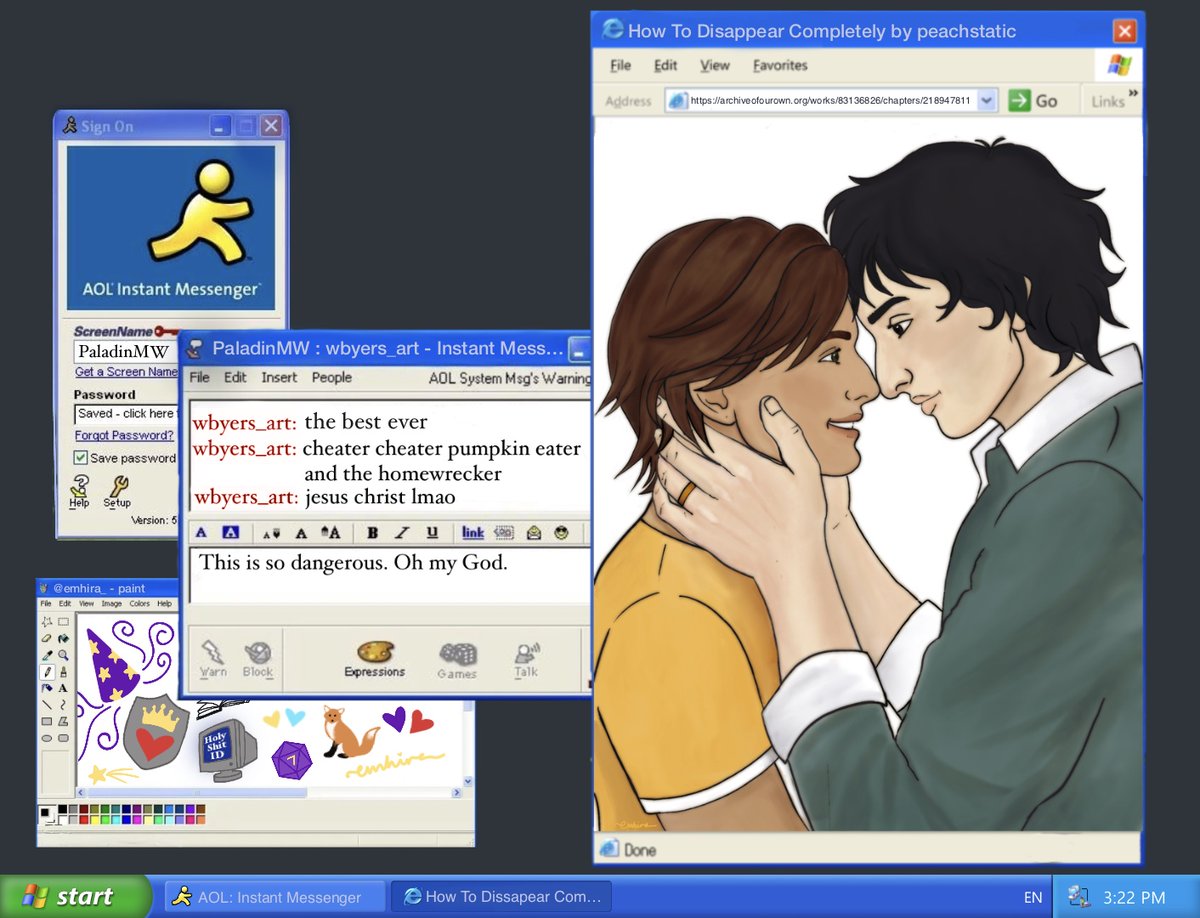The image size is (1200, 918).
Task: Open the Image menu in Paint
Action: [x=112, y=604]
